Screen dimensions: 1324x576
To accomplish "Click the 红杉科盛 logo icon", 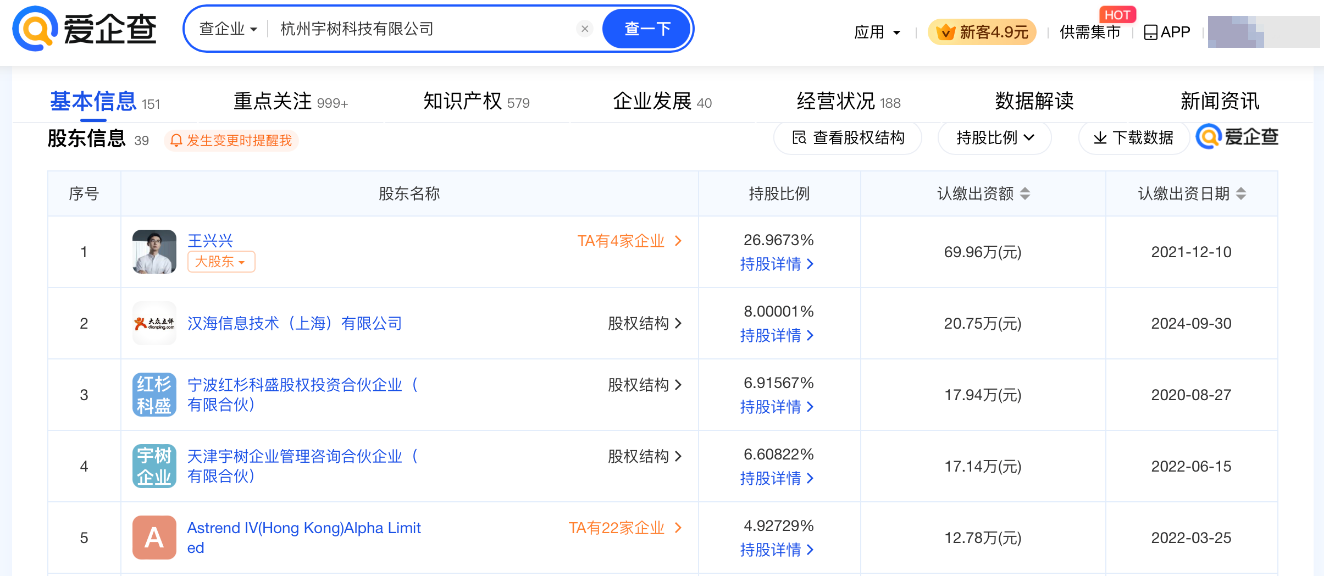I will [154, 395].
